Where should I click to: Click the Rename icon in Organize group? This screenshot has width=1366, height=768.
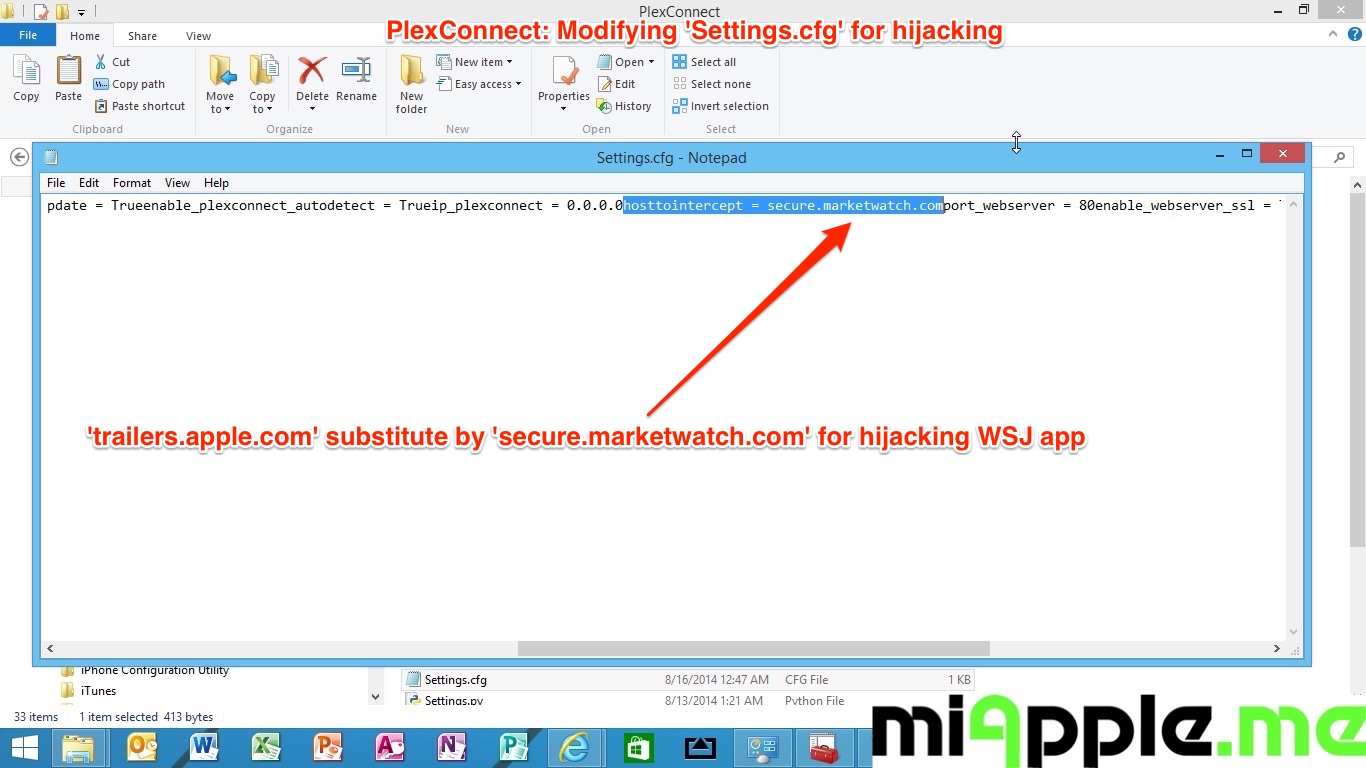(x=356, y=72)
